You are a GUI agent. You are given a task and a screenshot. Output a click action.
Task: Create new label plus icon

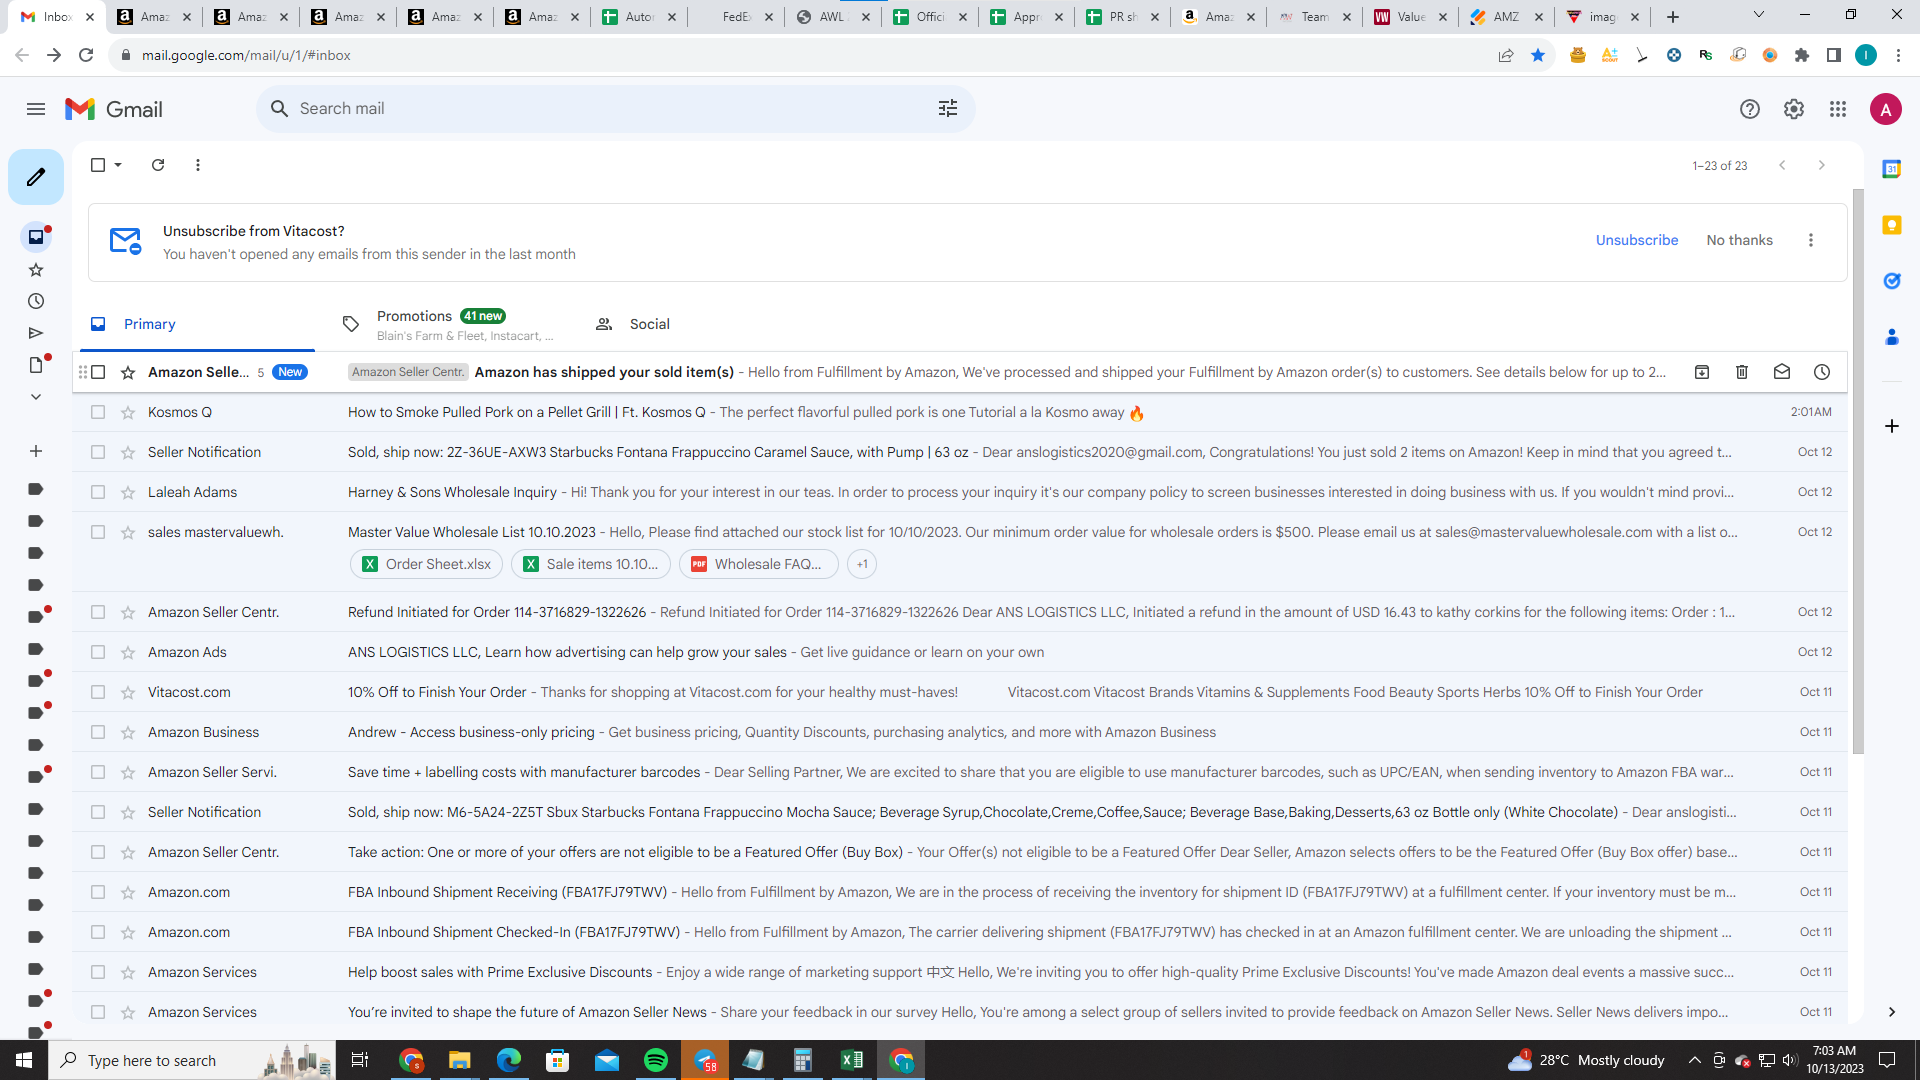(x=36, y=451)
